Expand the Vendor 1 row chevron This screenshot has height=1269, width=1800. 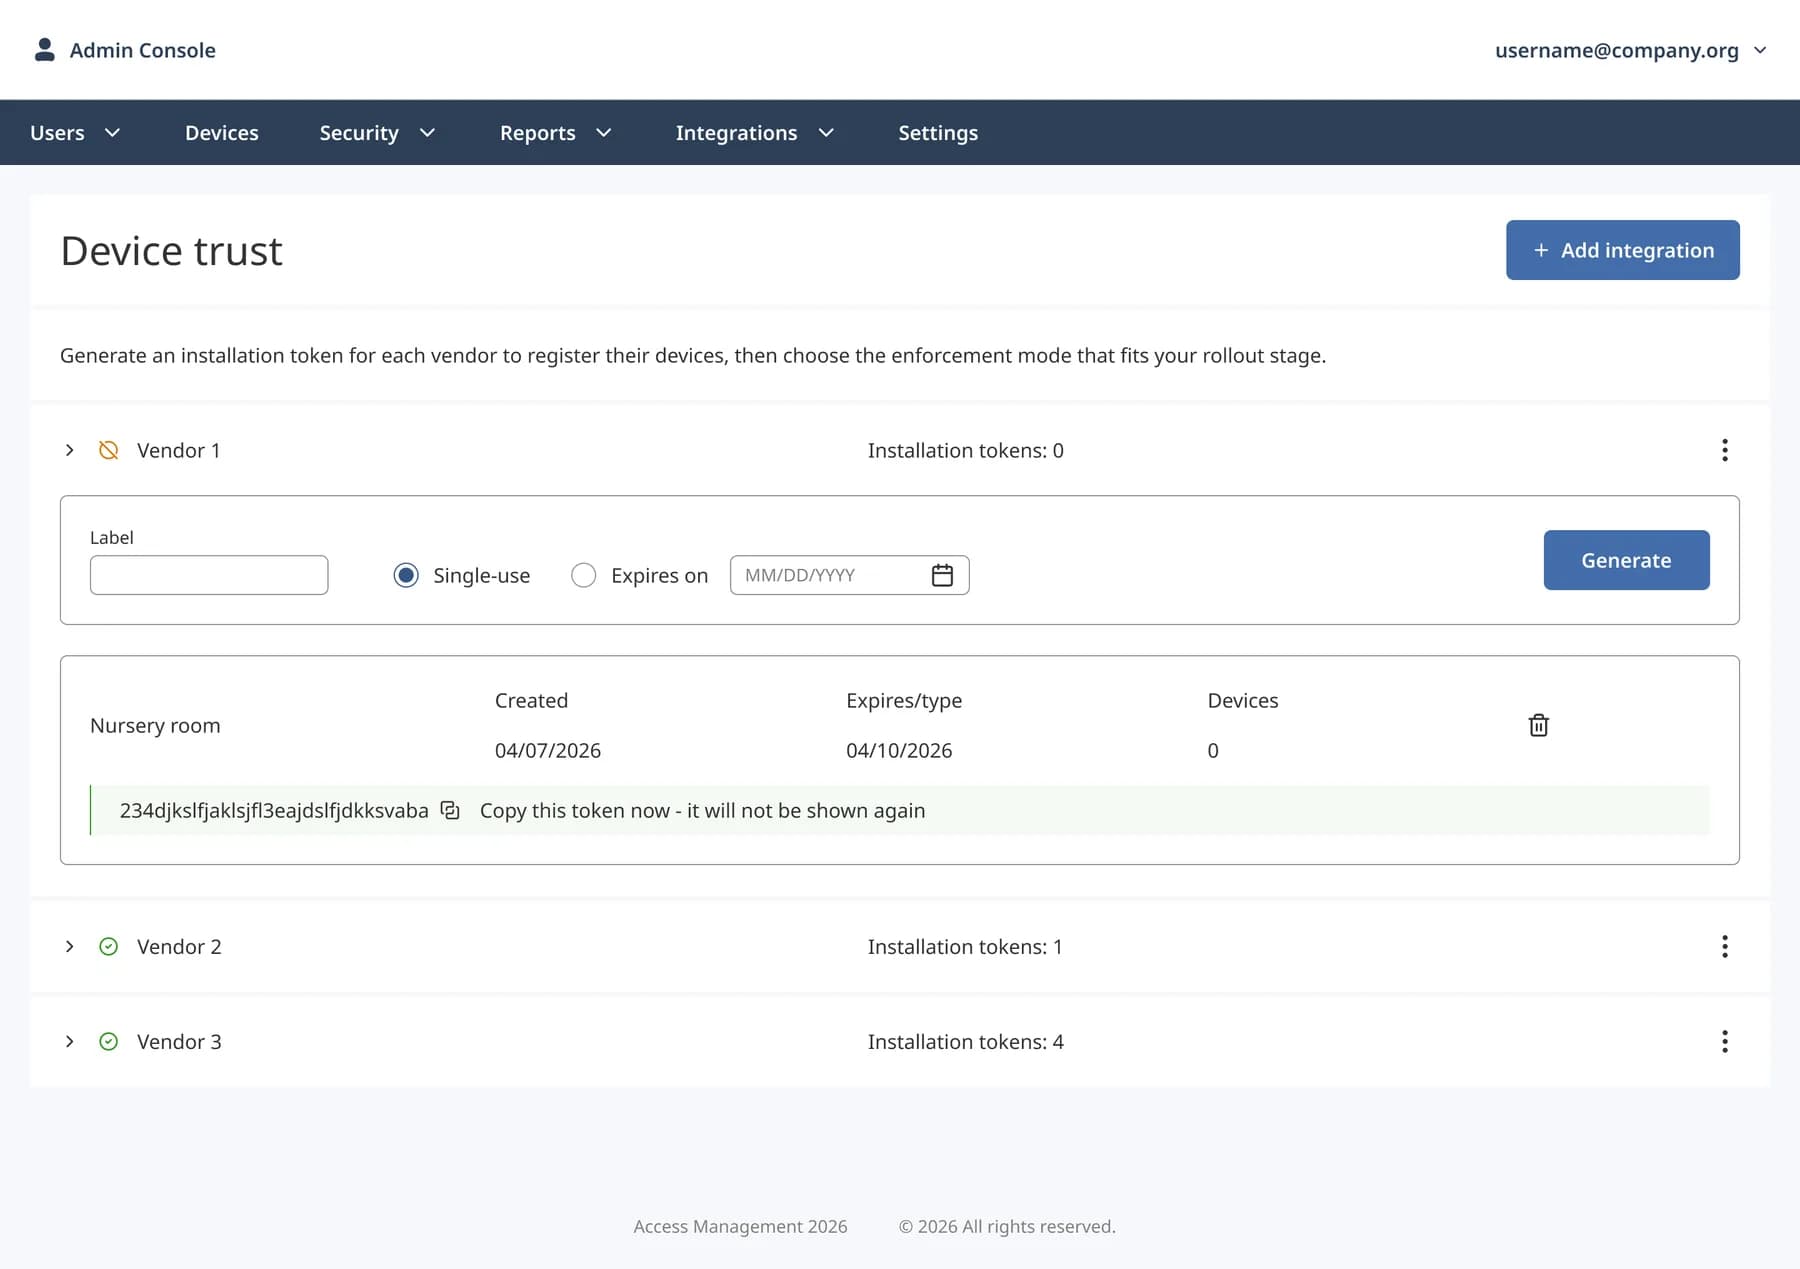tap(69, 450)
